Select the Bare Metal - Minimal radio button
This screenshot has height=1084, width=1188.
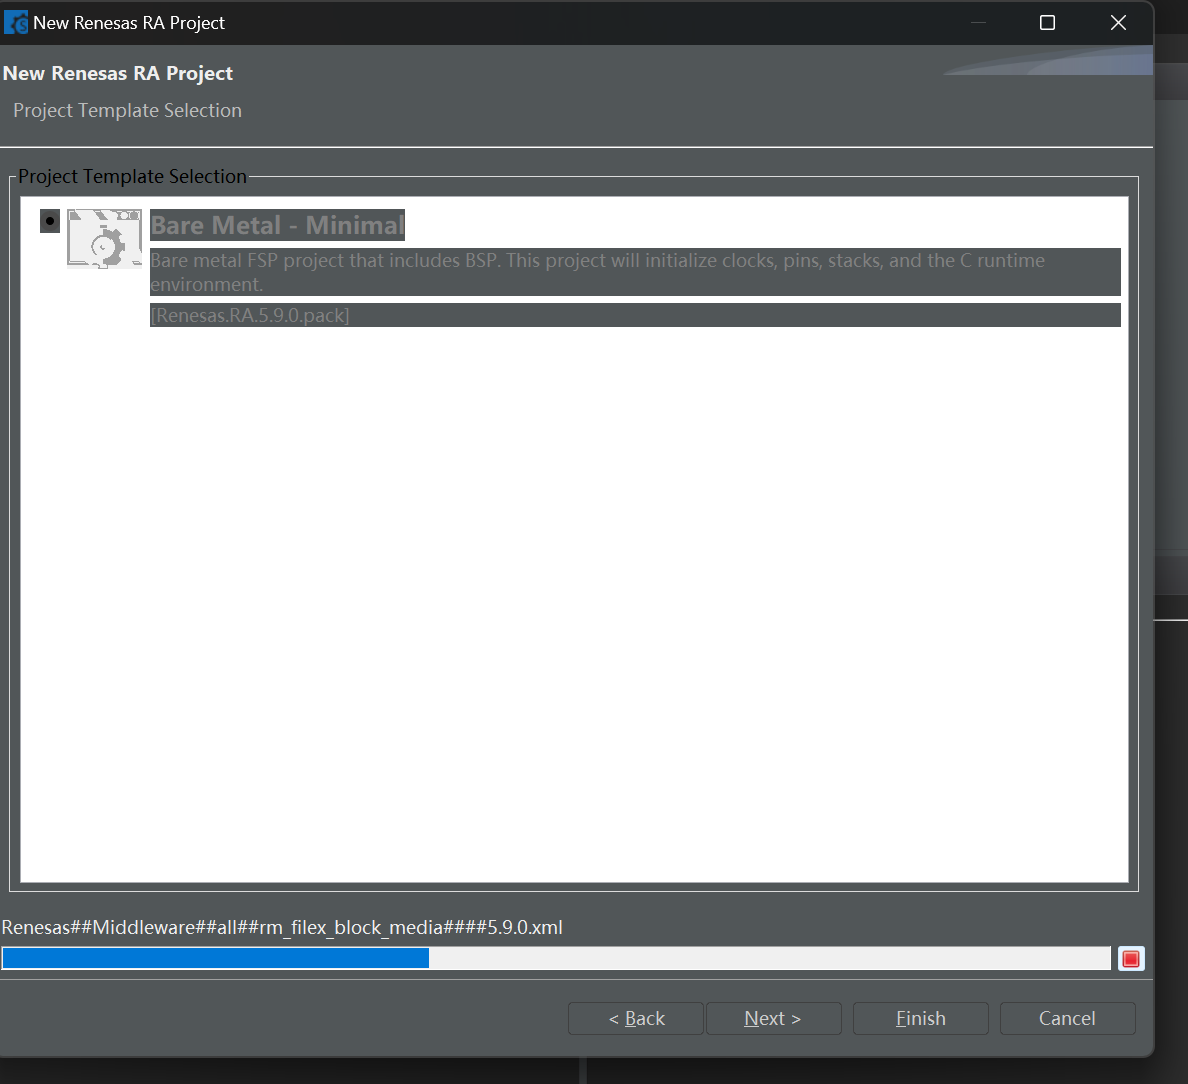(50, 221)
